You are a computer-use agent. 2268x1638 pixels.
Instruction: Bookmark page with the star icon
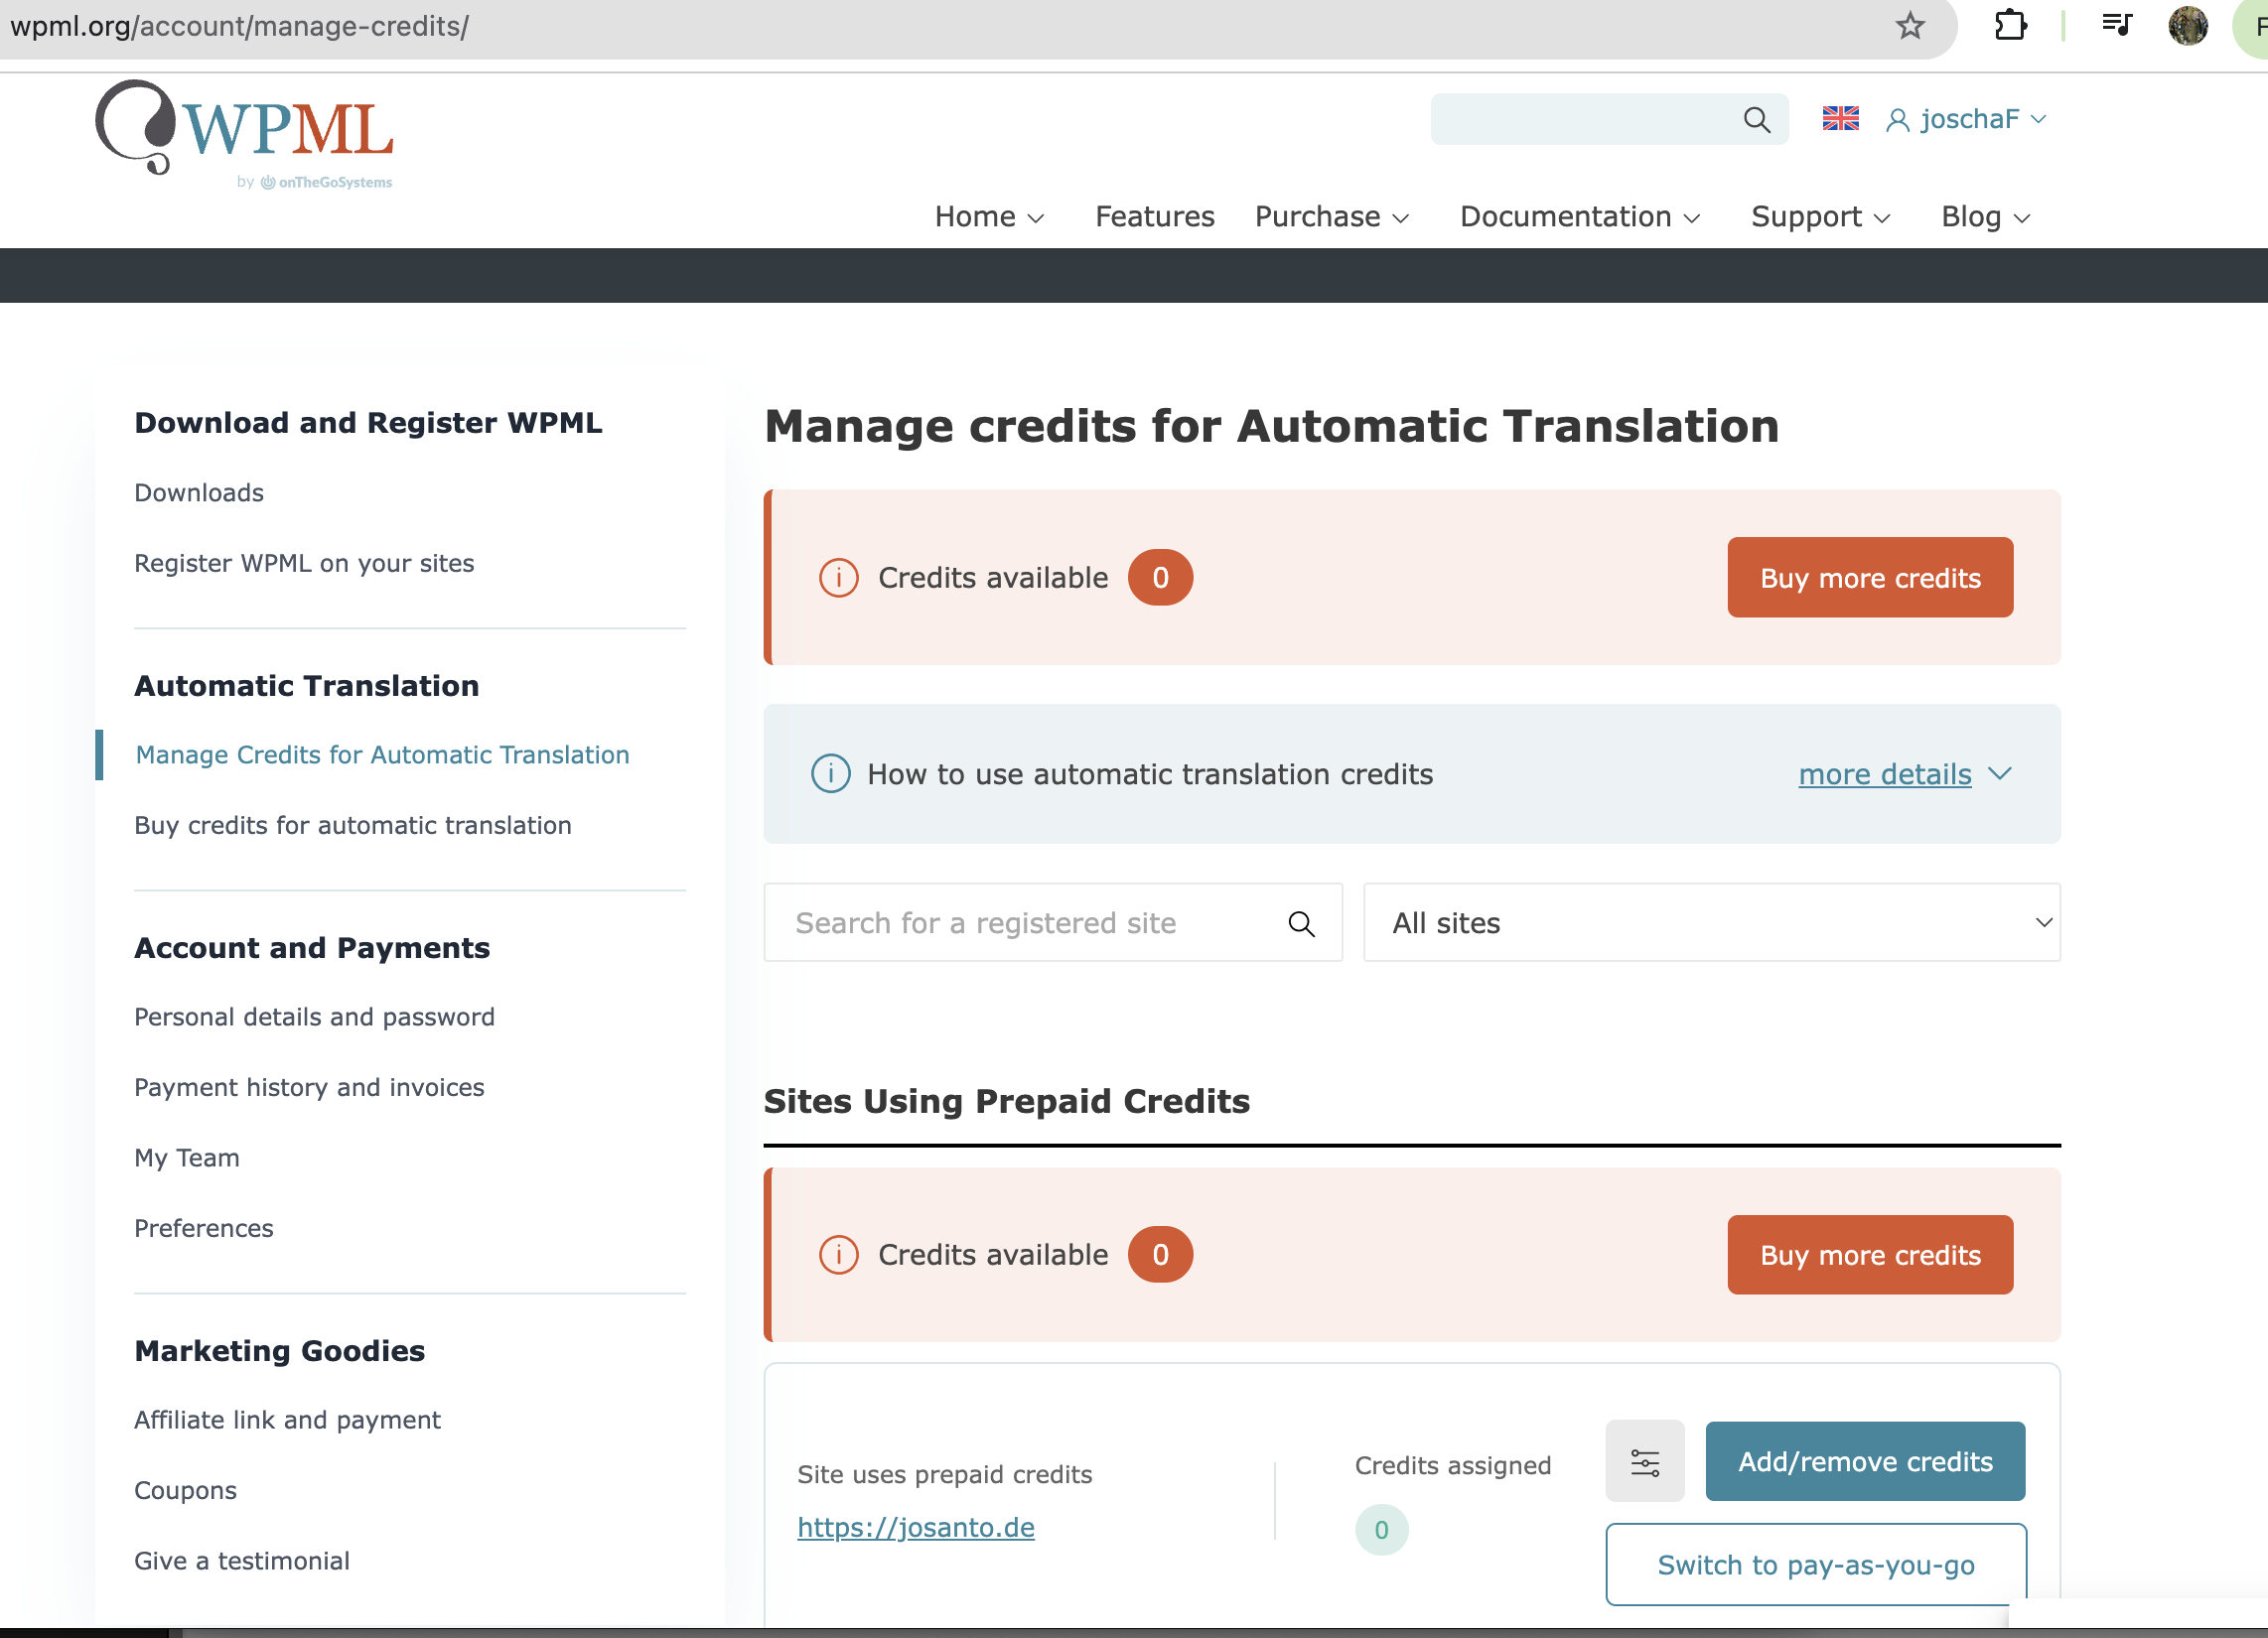click(1910, 26)
